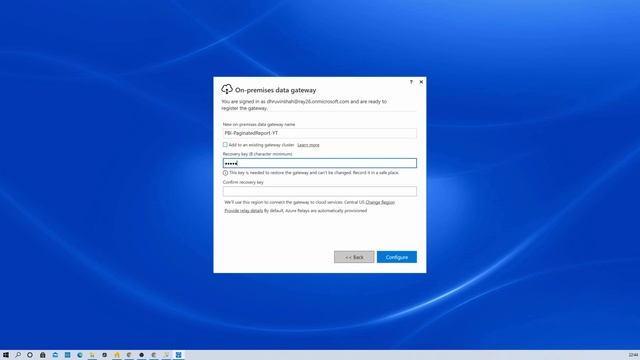The height and width of the screenshot is (360, 640).
Task: Open Microsoft Store bag icon in taskbar
Action: pyautogui.click(x=42, y=355)
